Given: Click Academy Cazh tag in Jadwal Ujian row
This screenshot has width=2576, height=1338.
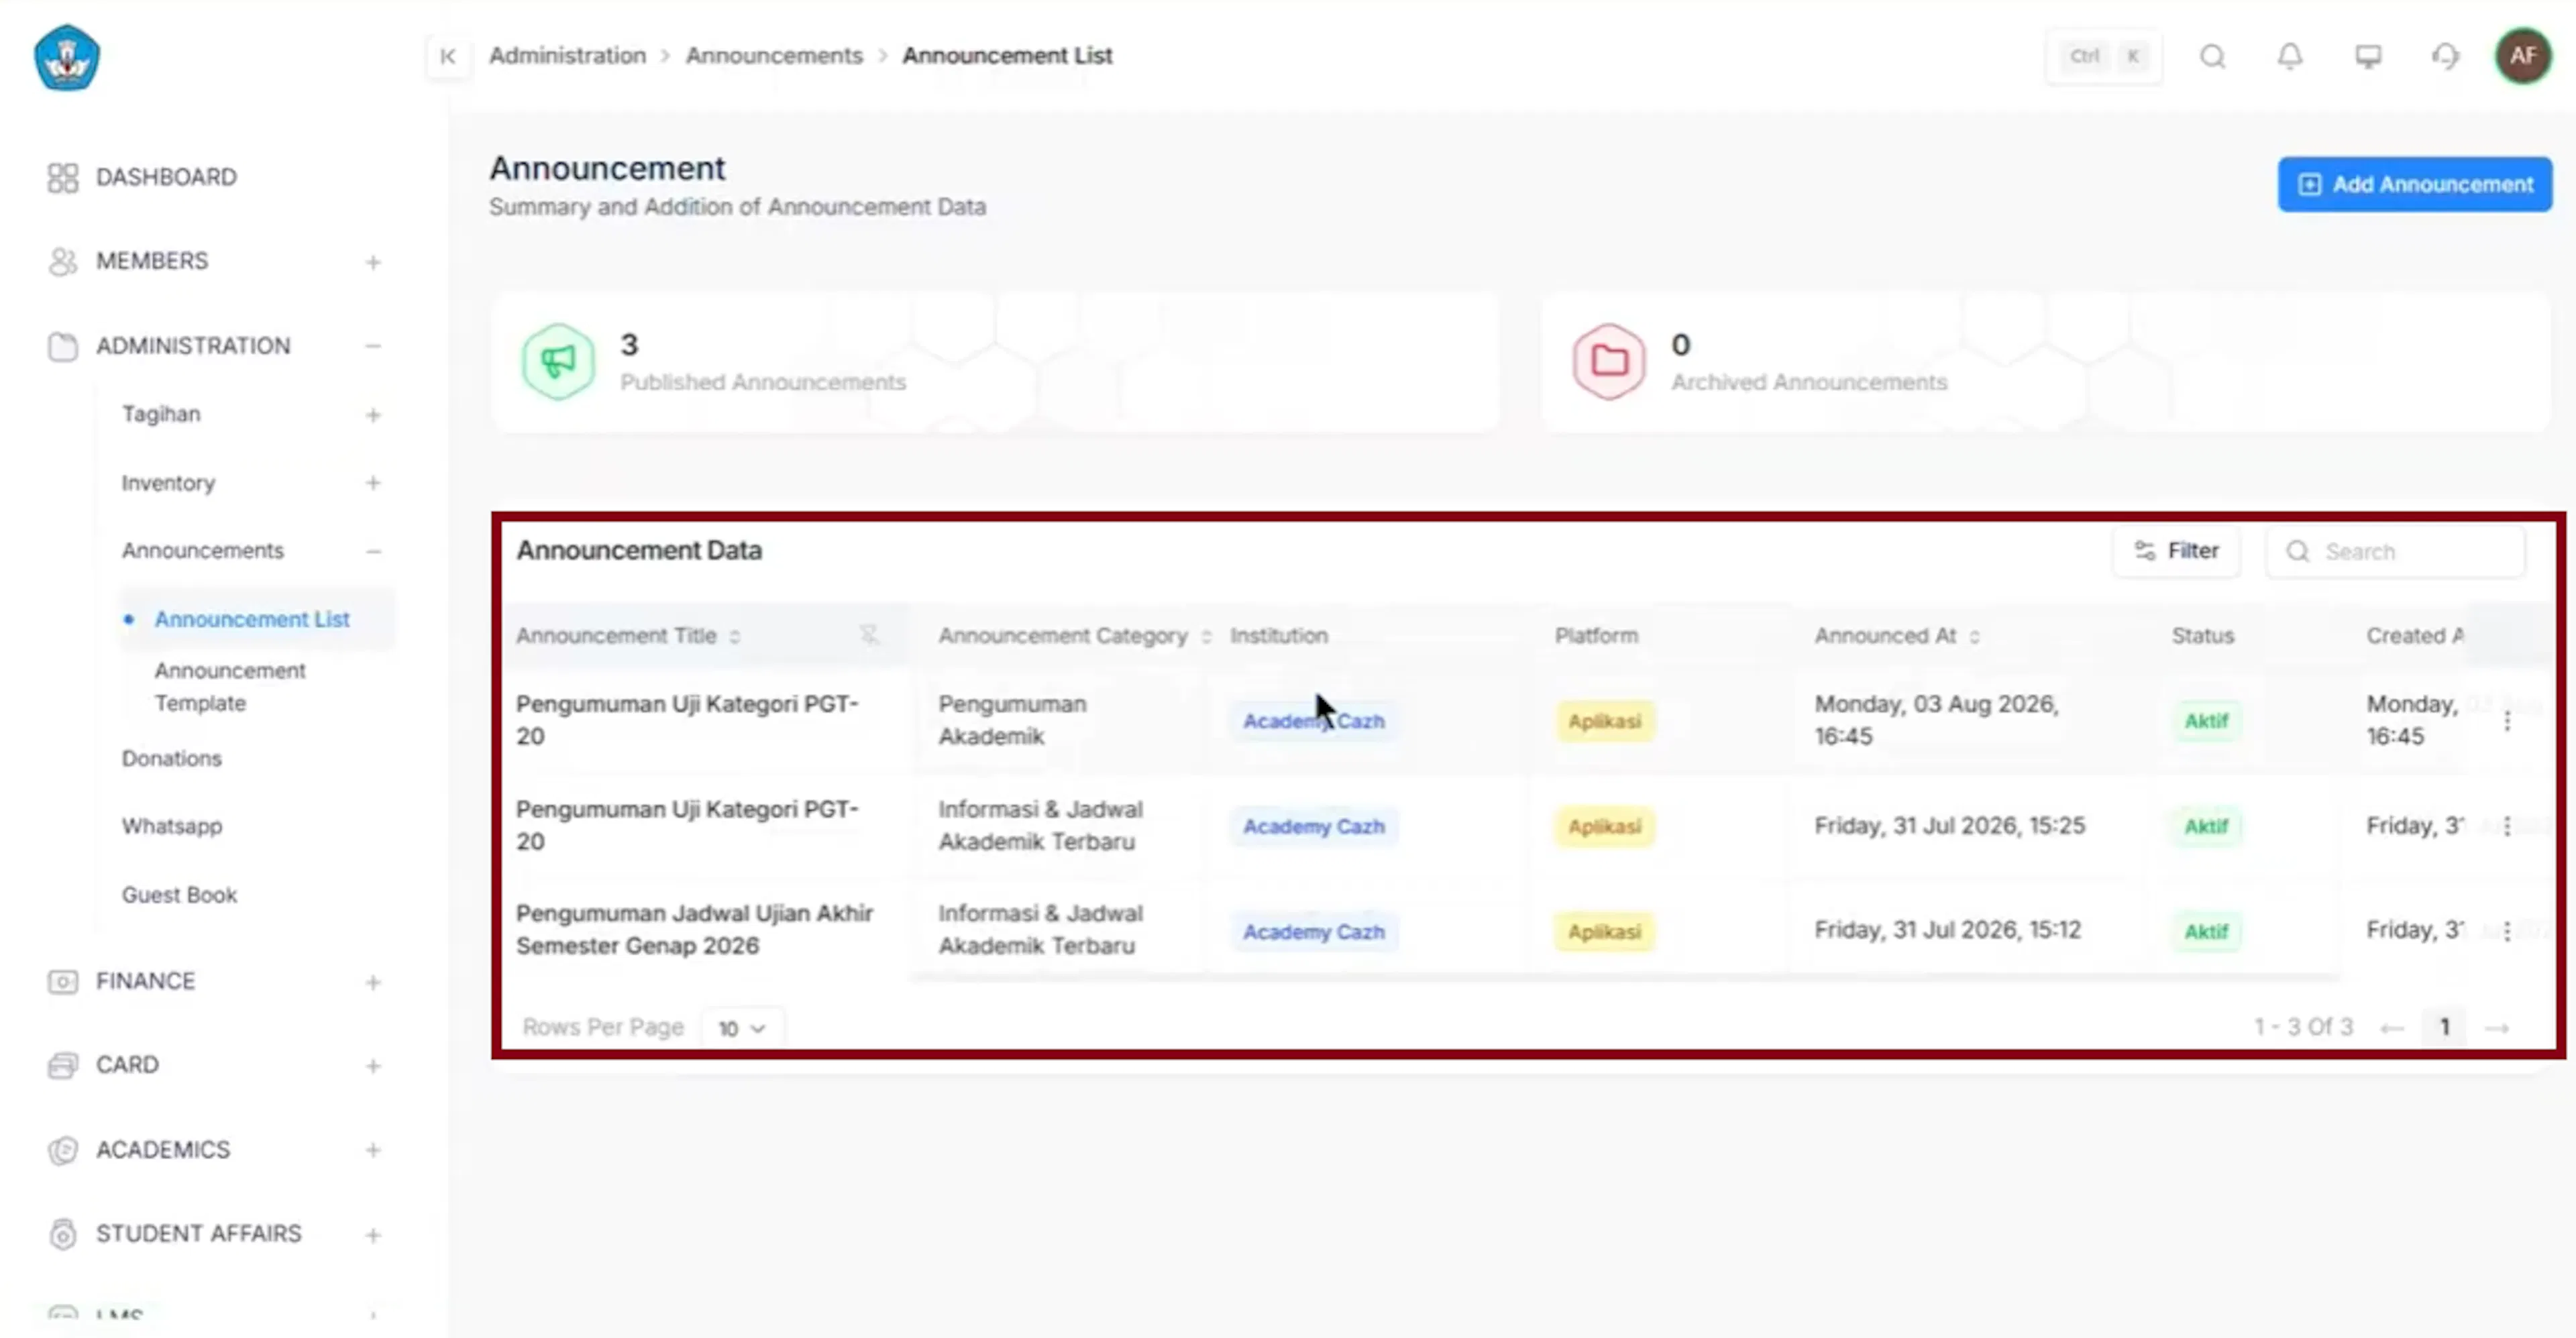Looking at the screenshot, I should 1313,932.
